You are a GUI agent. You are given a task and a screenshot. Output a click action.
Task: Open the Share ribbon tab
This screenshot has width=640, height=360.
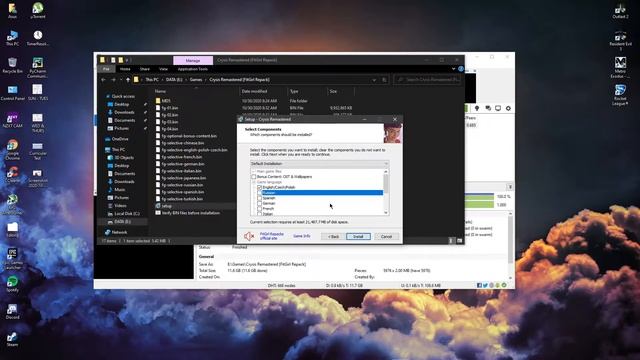pos(144,69)
